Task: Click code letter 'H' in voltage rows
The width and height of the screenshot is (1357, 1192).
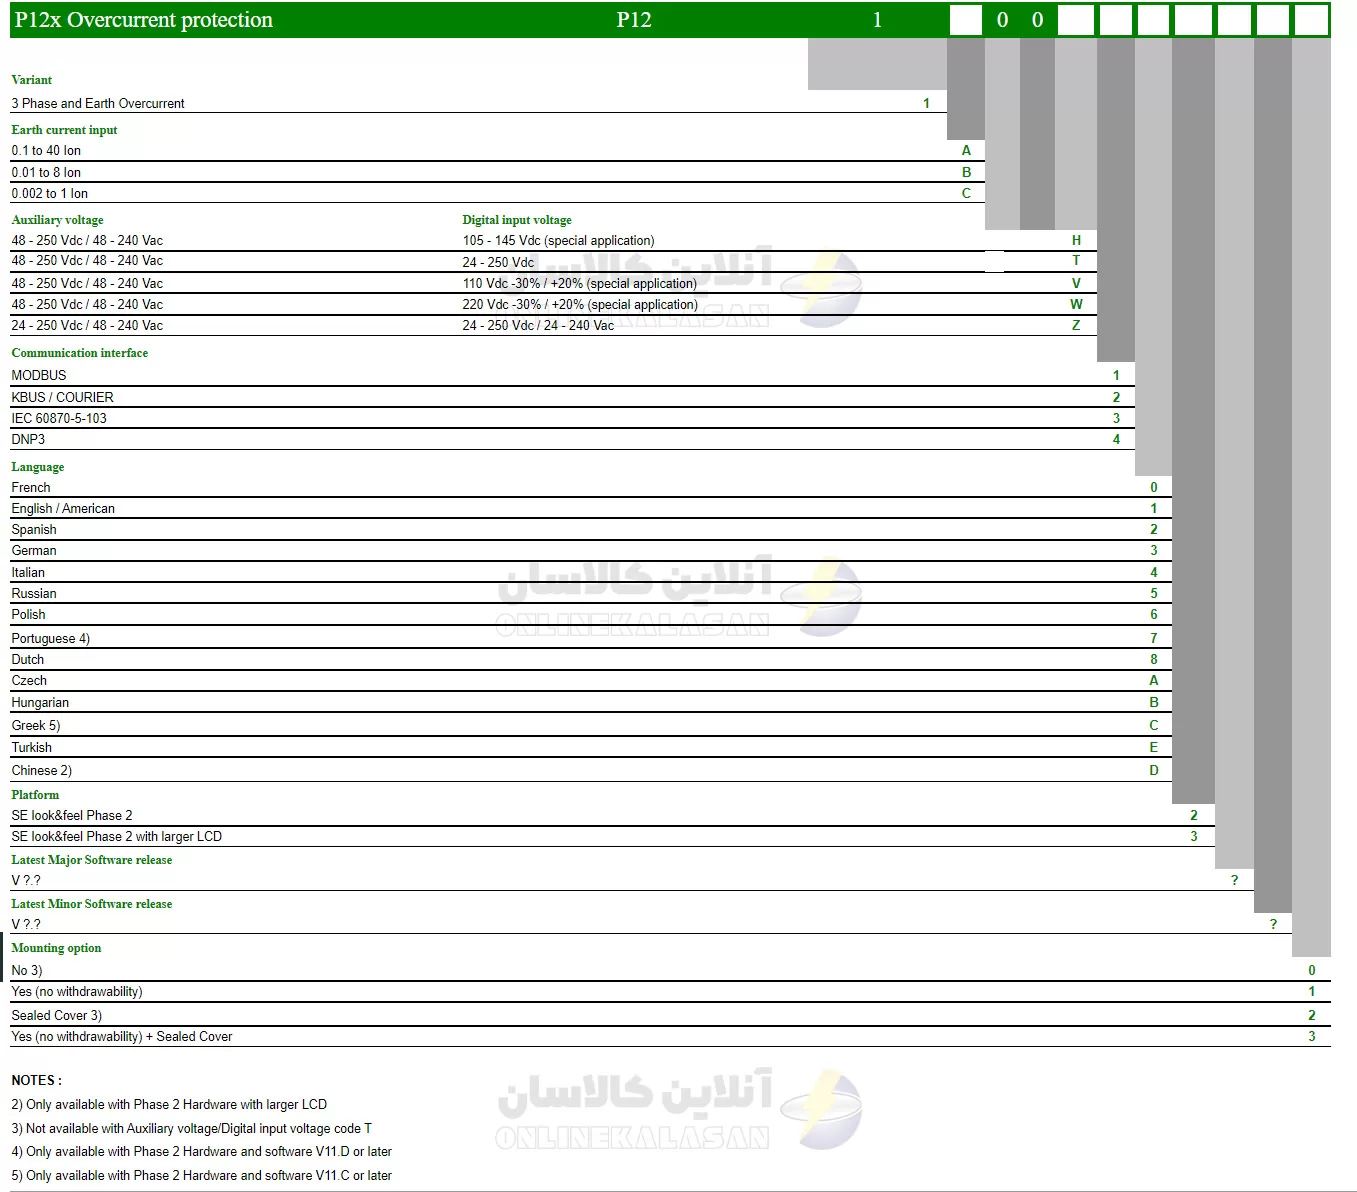Action: click(x=1076, y=240)
